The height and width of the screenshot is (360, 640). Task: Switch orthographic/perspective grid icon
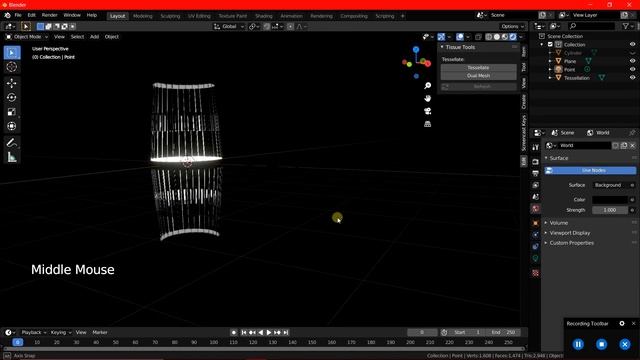427,124
